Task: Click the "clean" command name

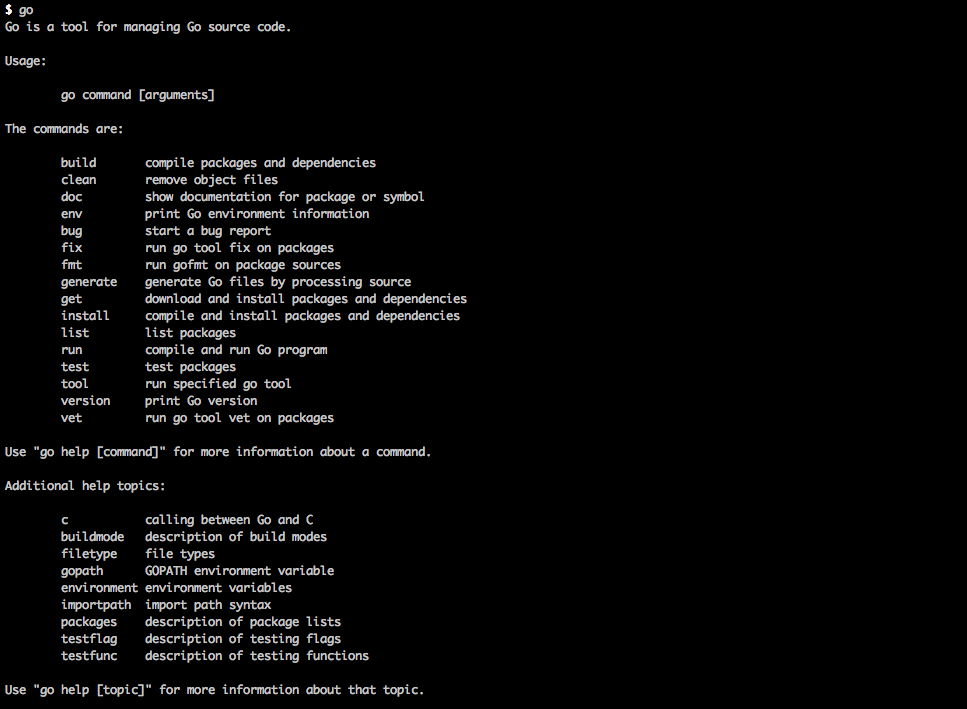Action: pyautogui.click(x=78, y=180)
